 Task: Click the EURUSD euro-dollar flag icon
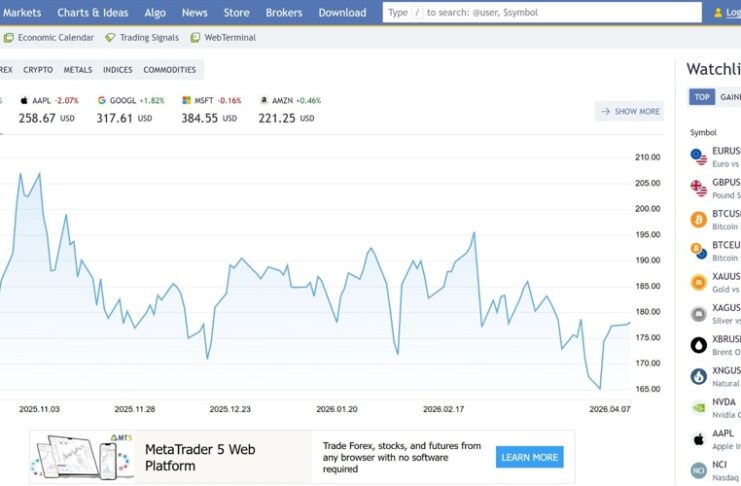click(x=698, y=157)
